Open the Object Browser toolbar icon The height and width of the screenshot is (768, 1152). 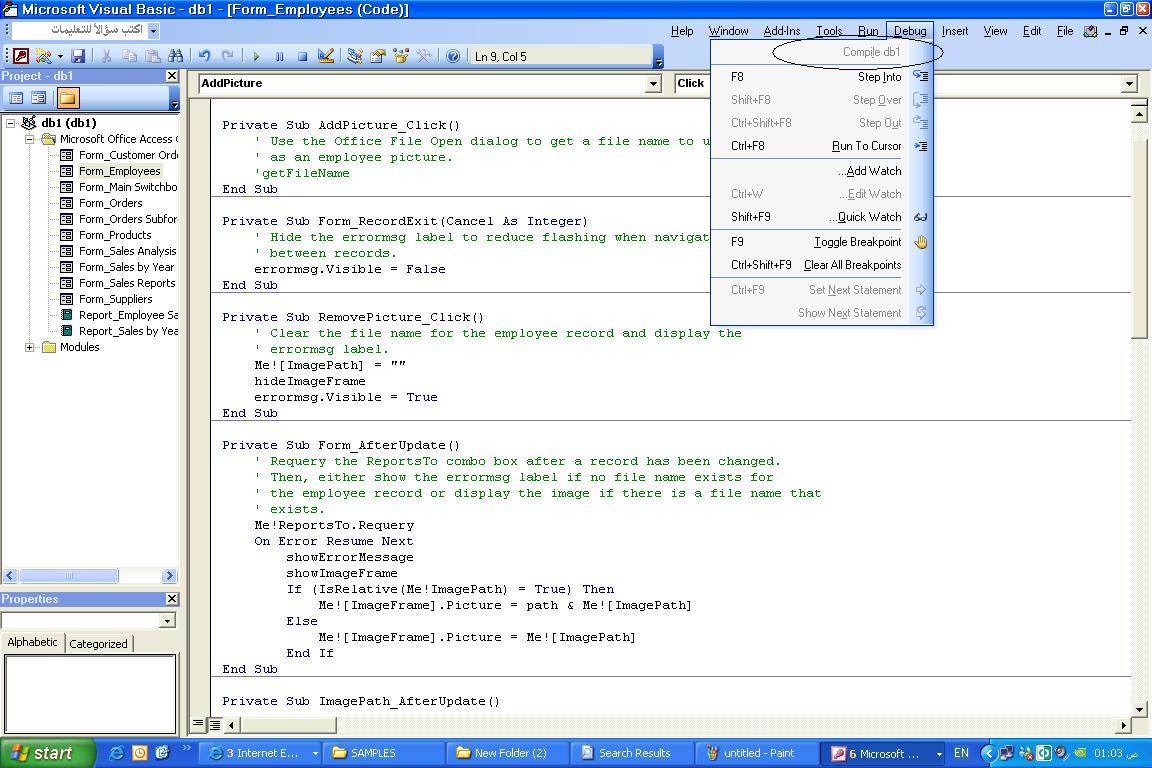coord(401,56)
